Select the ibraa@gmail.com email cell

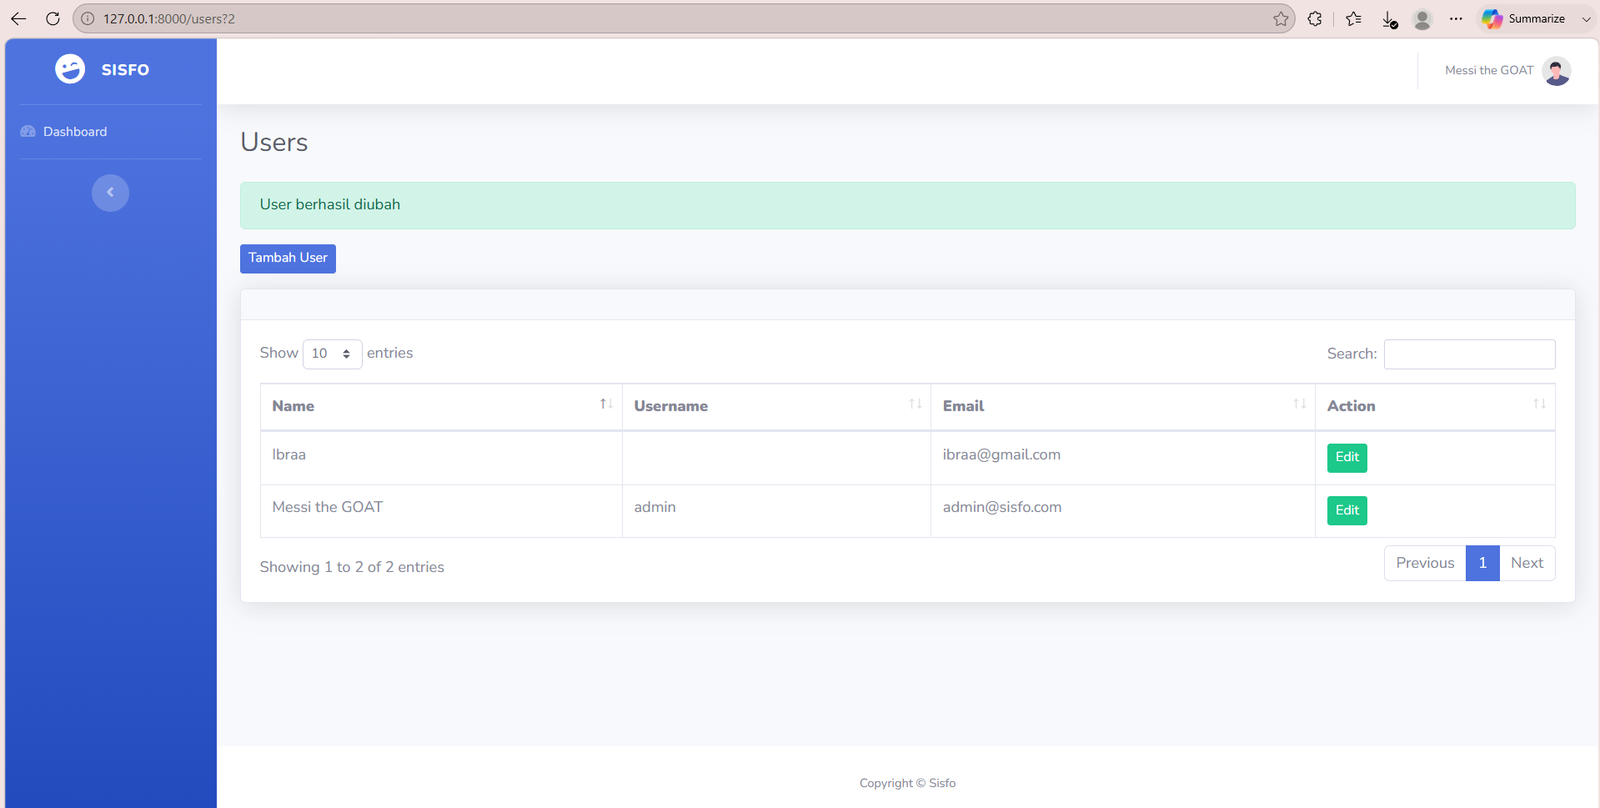click(x=1122, y=458)
